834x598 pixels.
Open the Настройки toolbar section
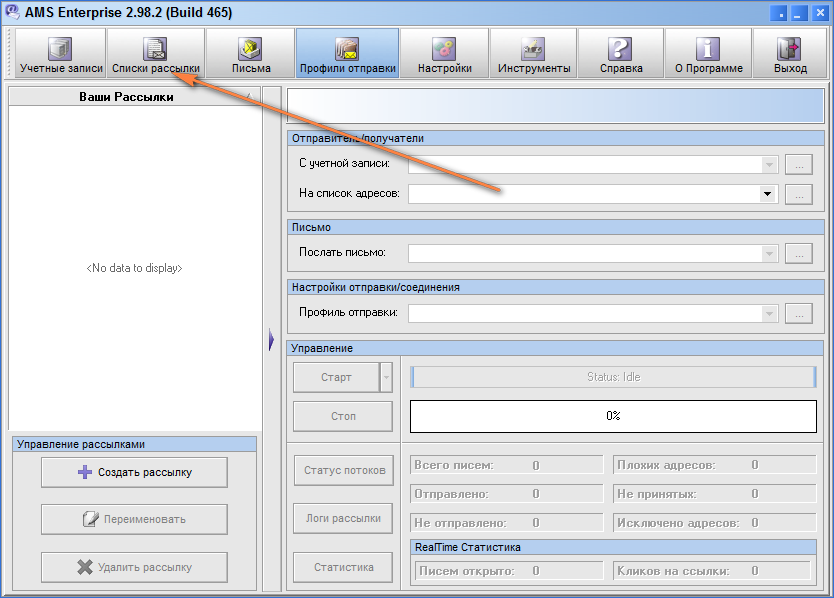click(445, 54)
